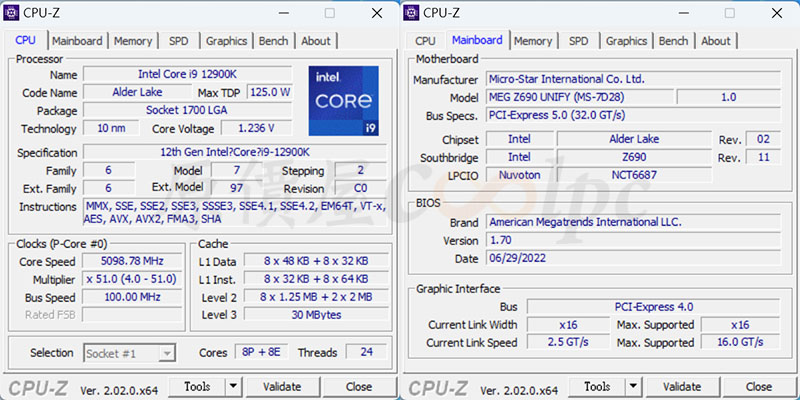Click the Cores value 8P + 8E
Screen dimensions: 800x400
(262, 352)
